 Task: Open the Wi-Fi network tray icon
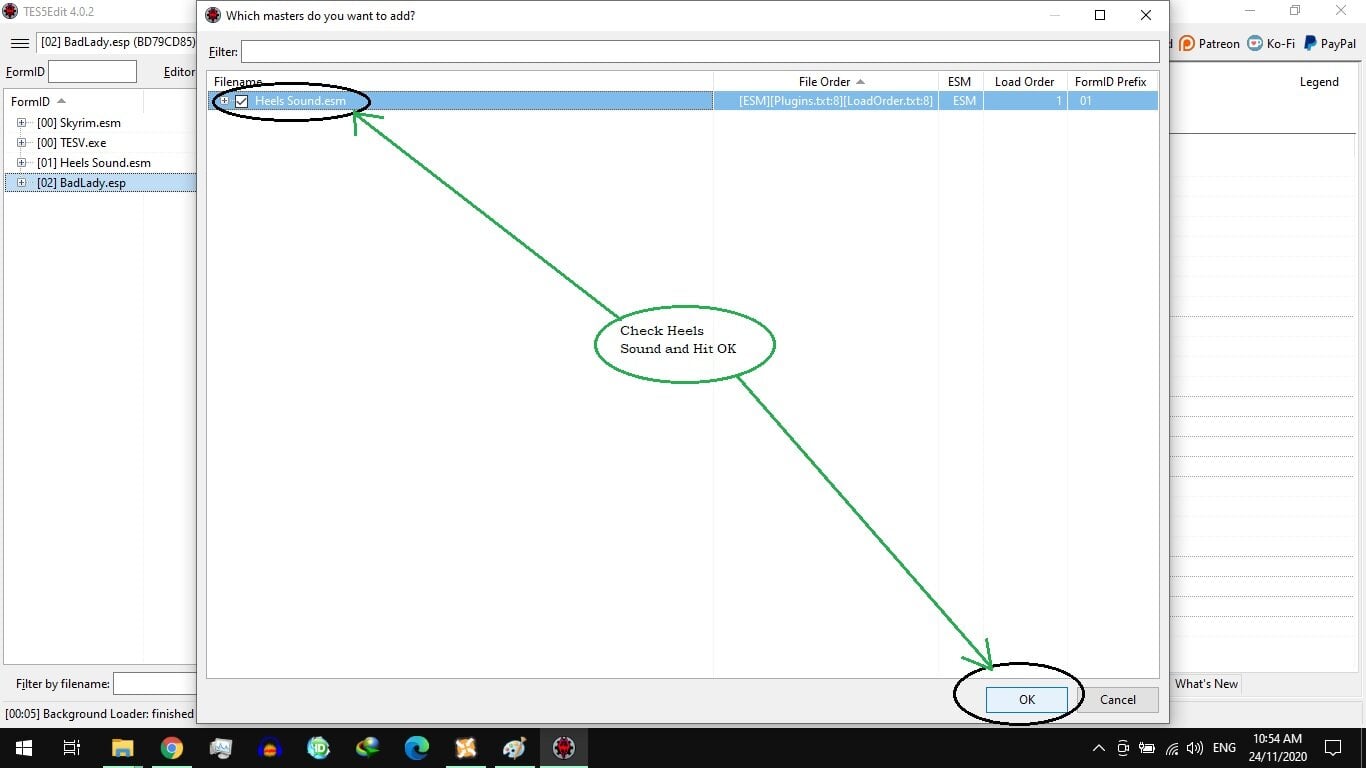(x=1171, y=748)
